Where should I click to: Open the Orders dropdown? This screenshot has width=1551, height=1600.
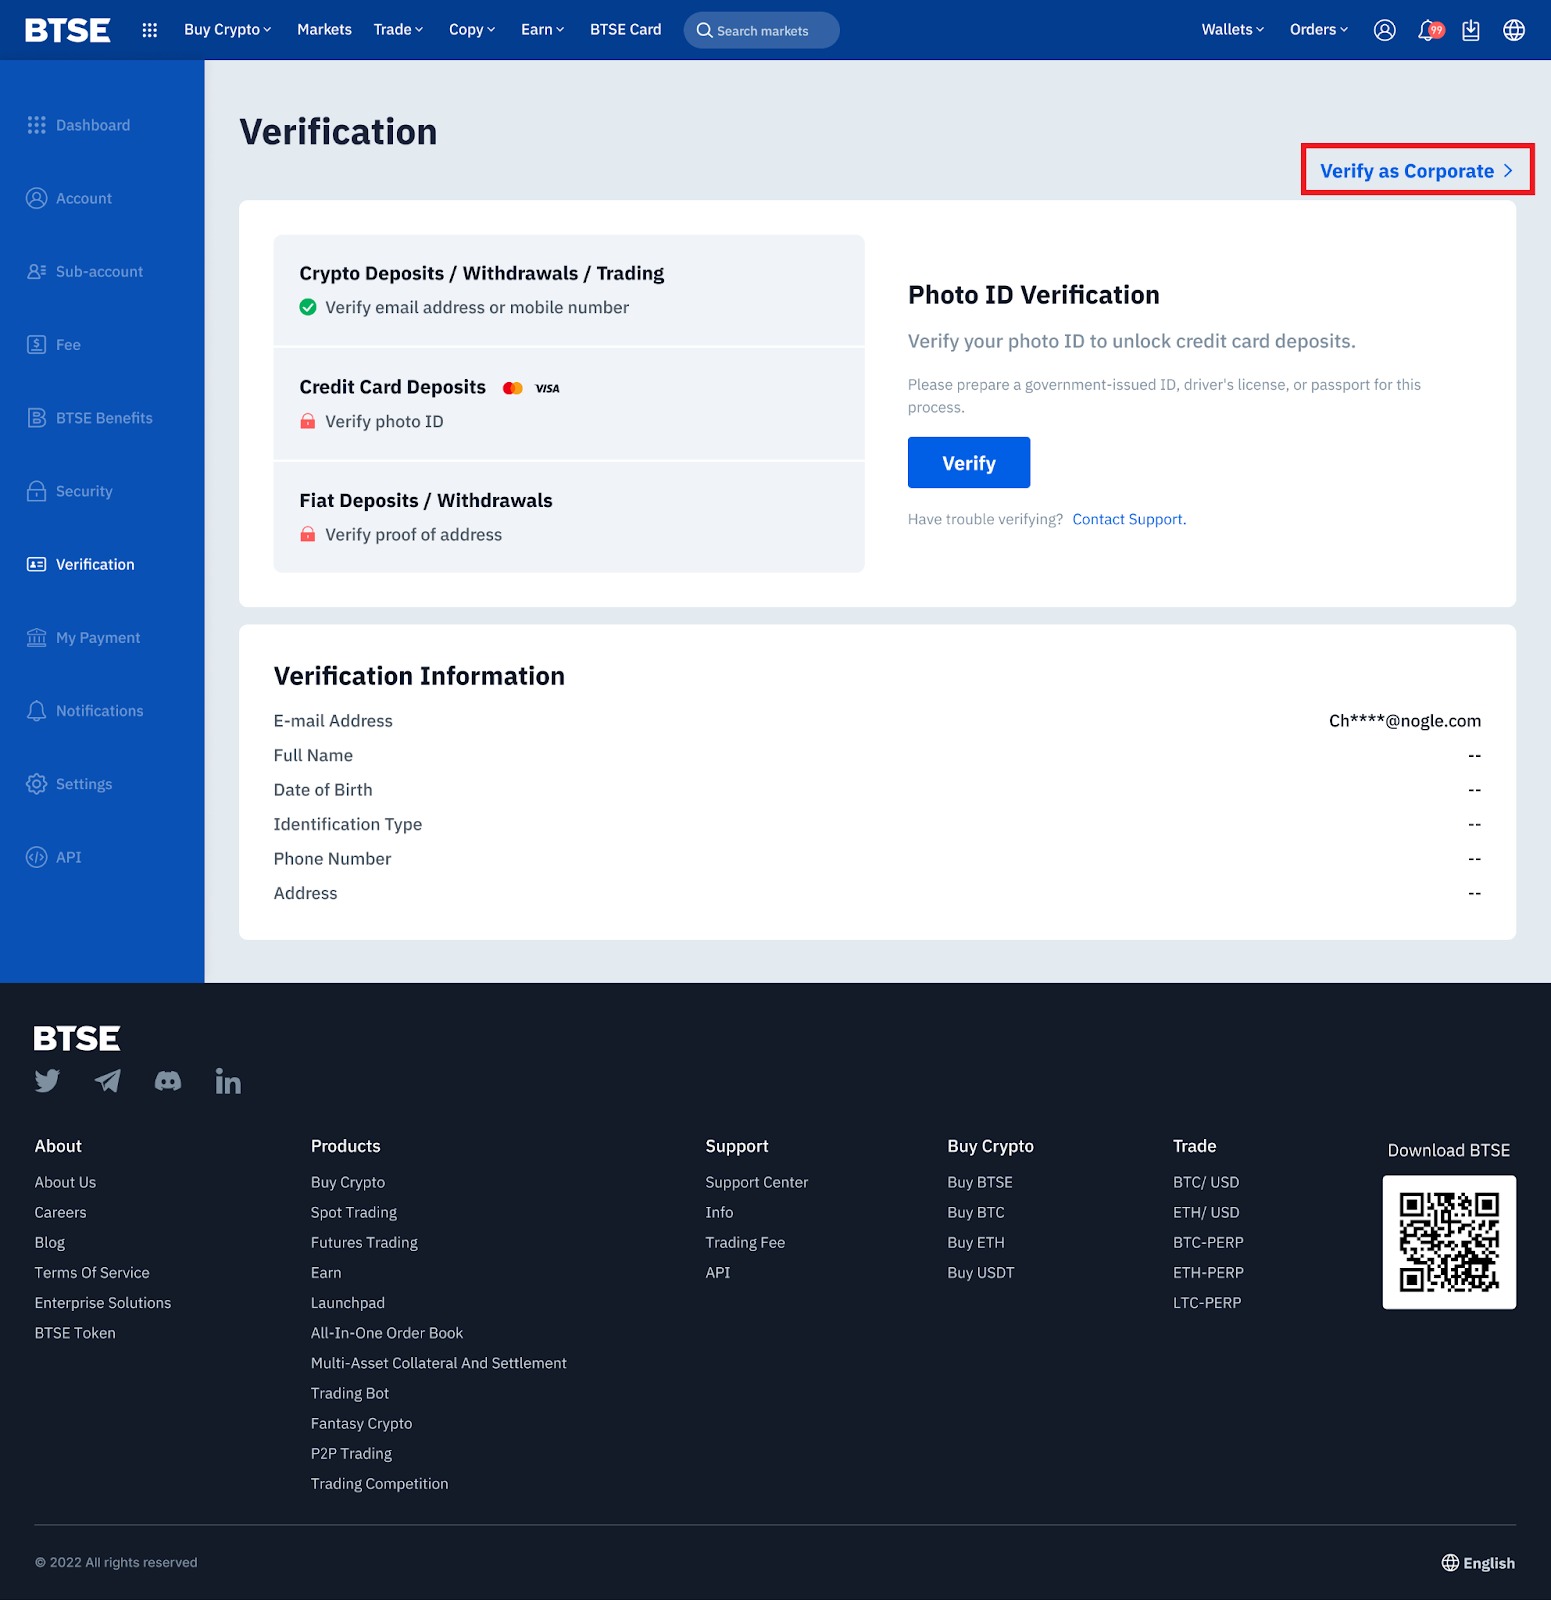point(1319,30)
